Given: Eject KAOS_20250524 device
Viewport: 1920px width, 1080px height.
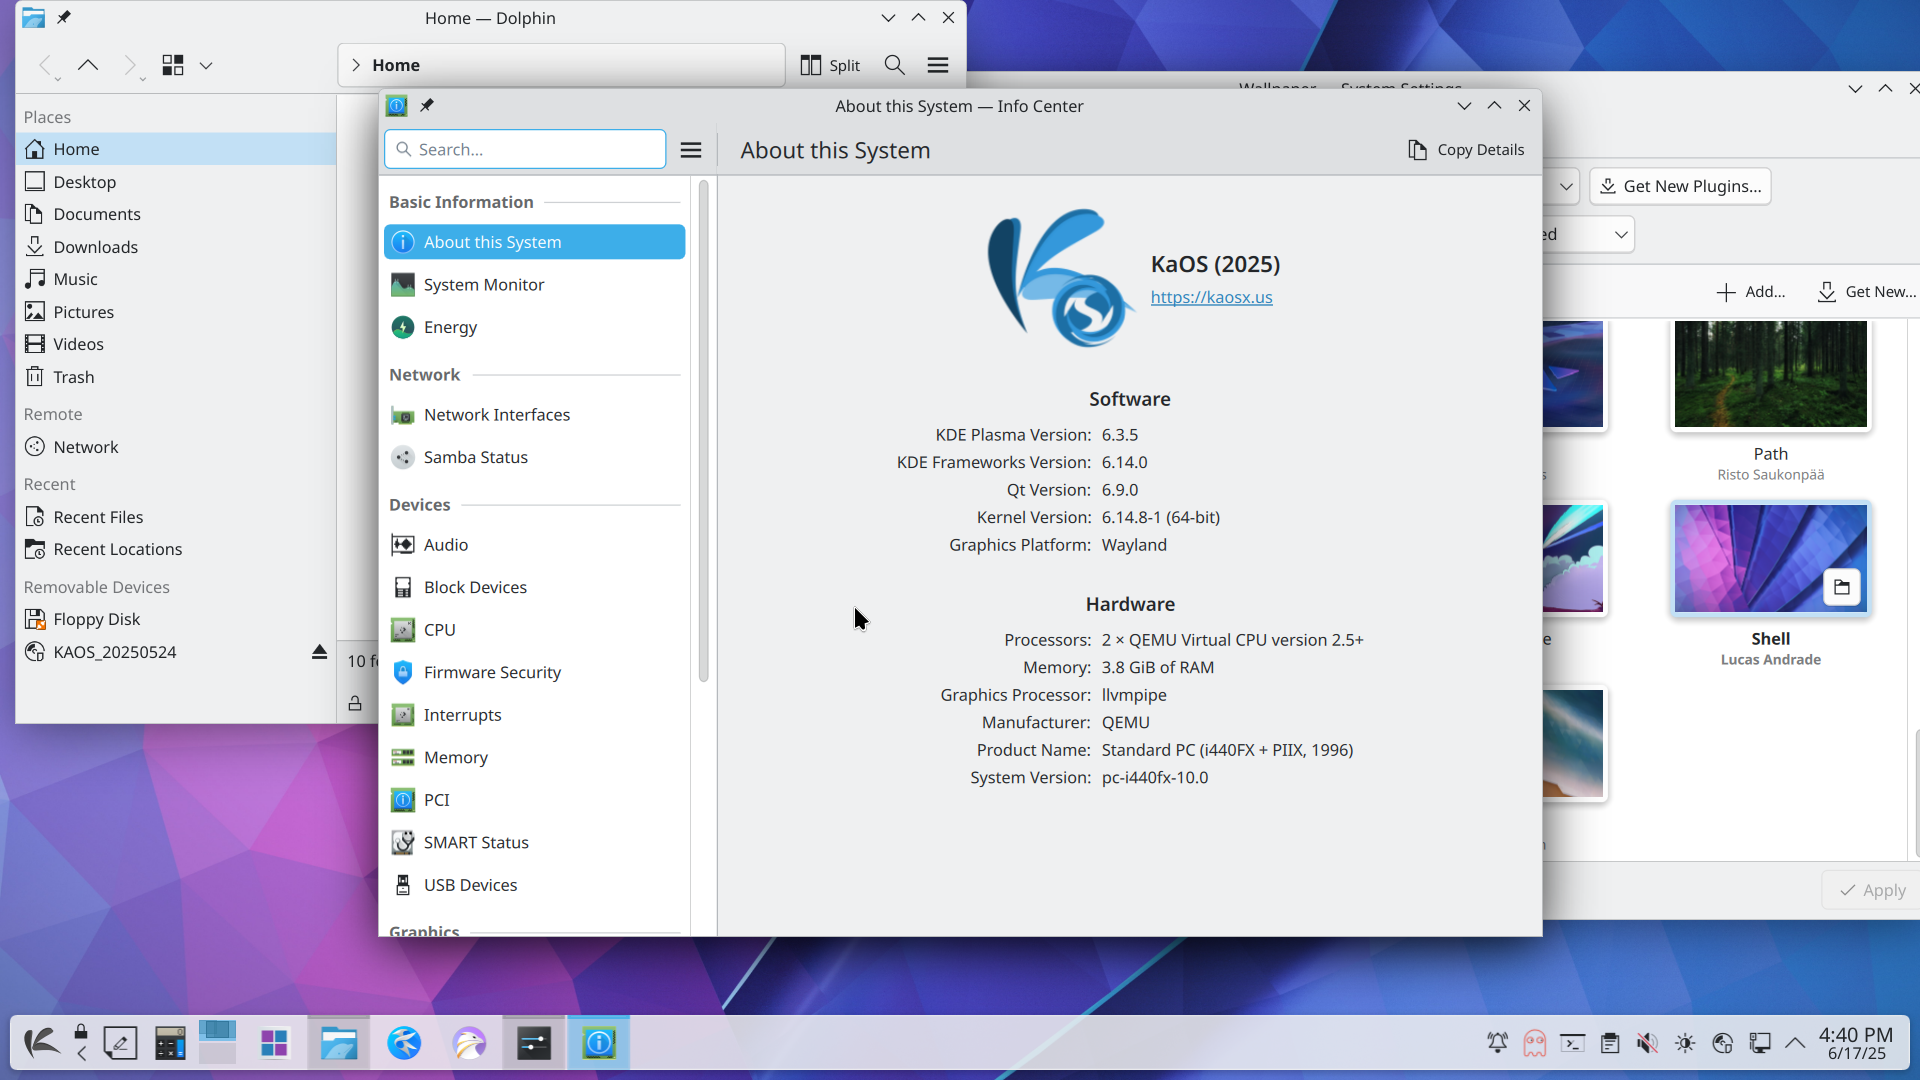Looking at the screenshot, I should coord(319,652).
